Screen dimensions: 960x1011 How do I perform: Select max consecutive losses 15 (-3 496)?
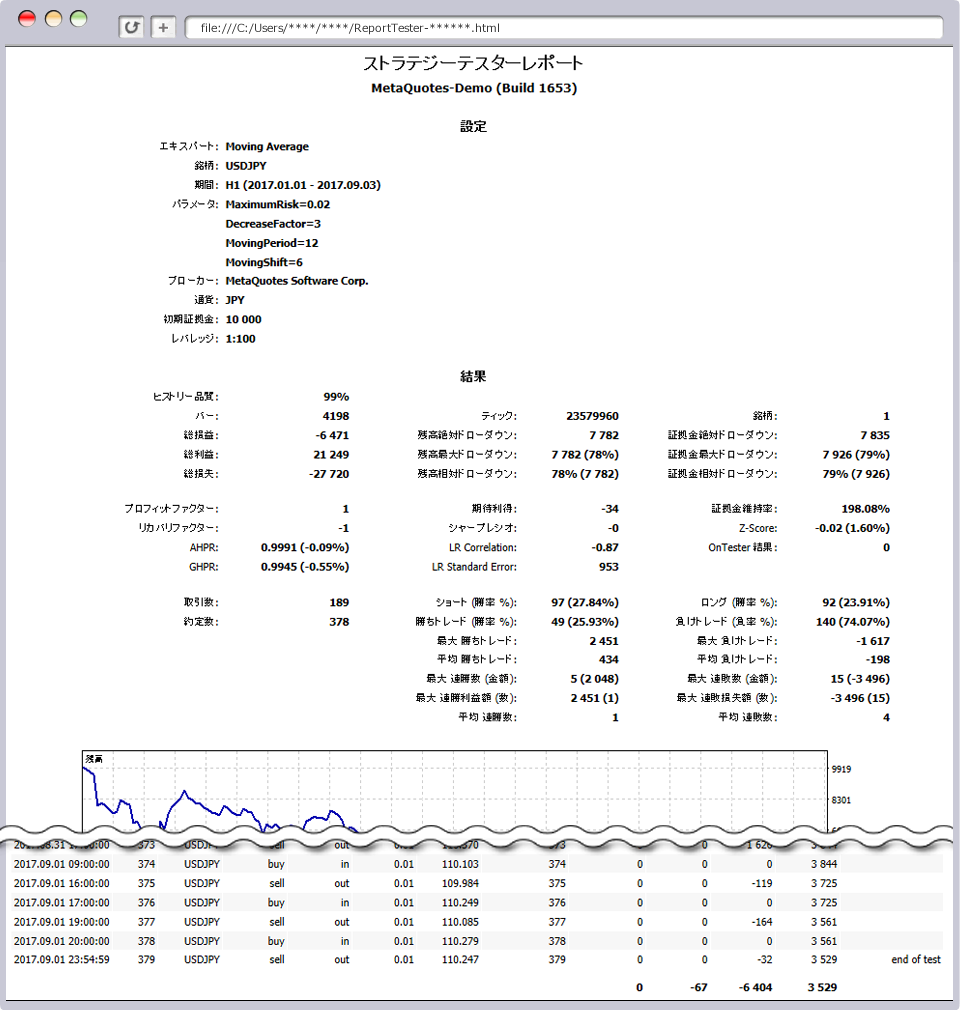click(860, 679)
